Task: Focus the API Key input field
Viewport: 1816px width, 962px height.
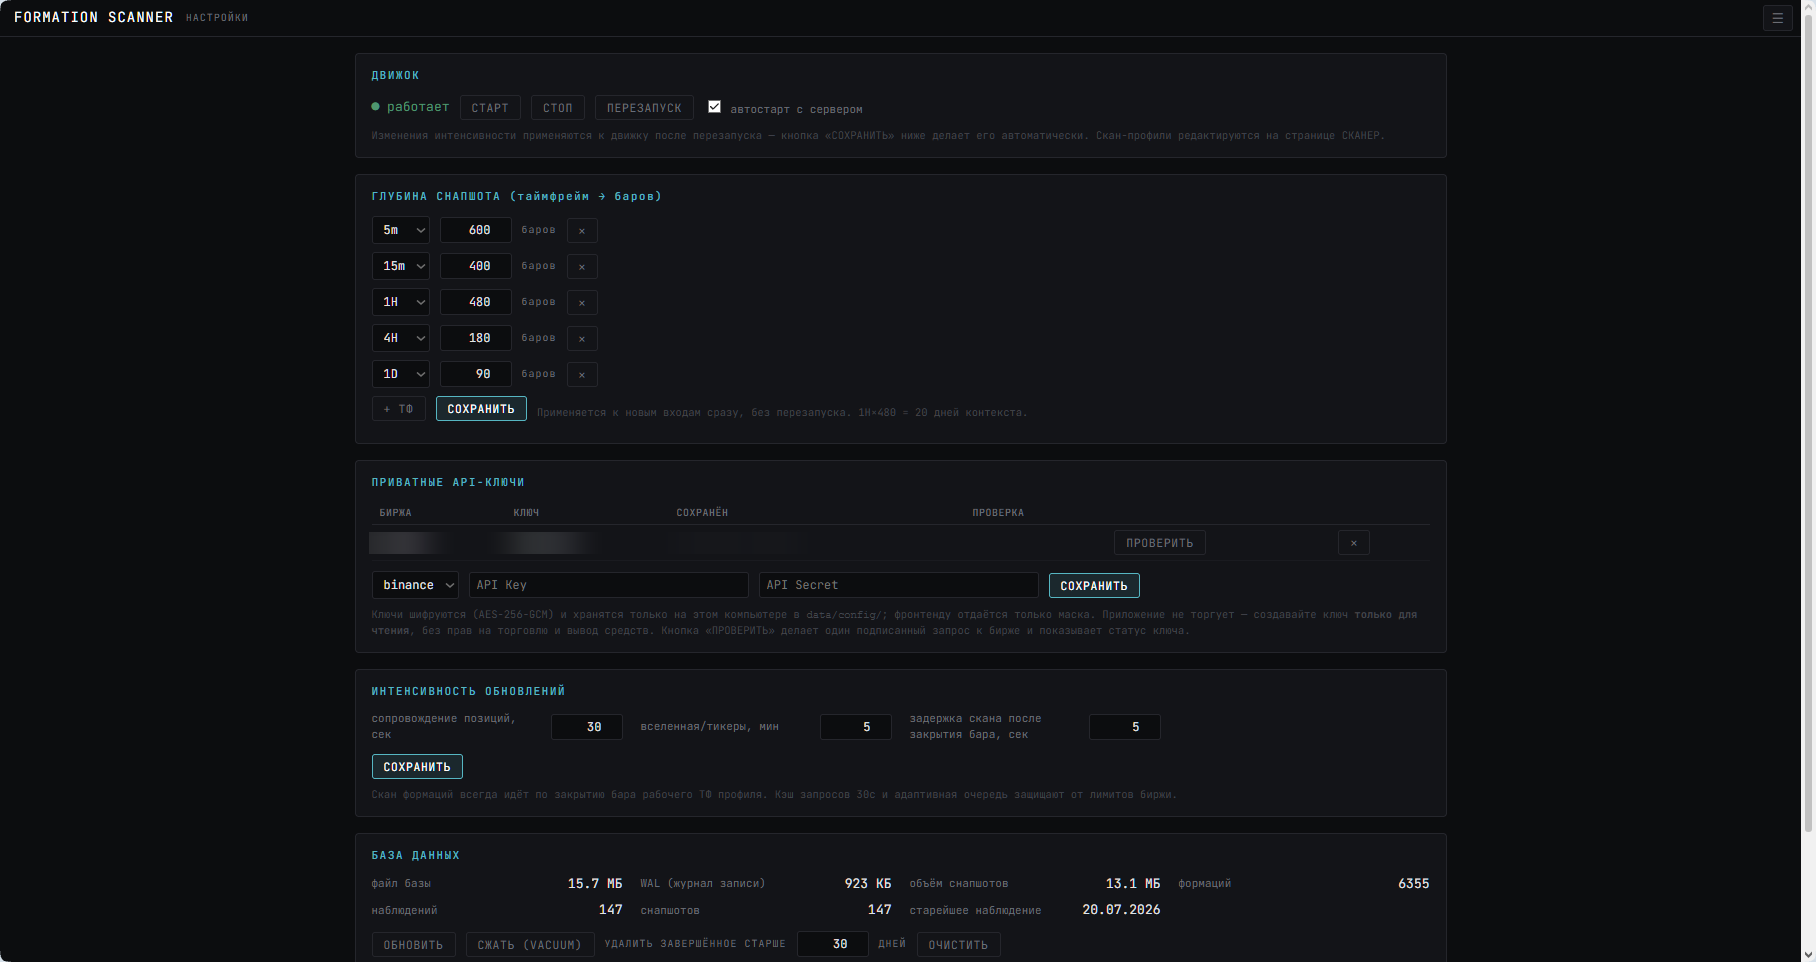Action: click(x=609, y=585)
